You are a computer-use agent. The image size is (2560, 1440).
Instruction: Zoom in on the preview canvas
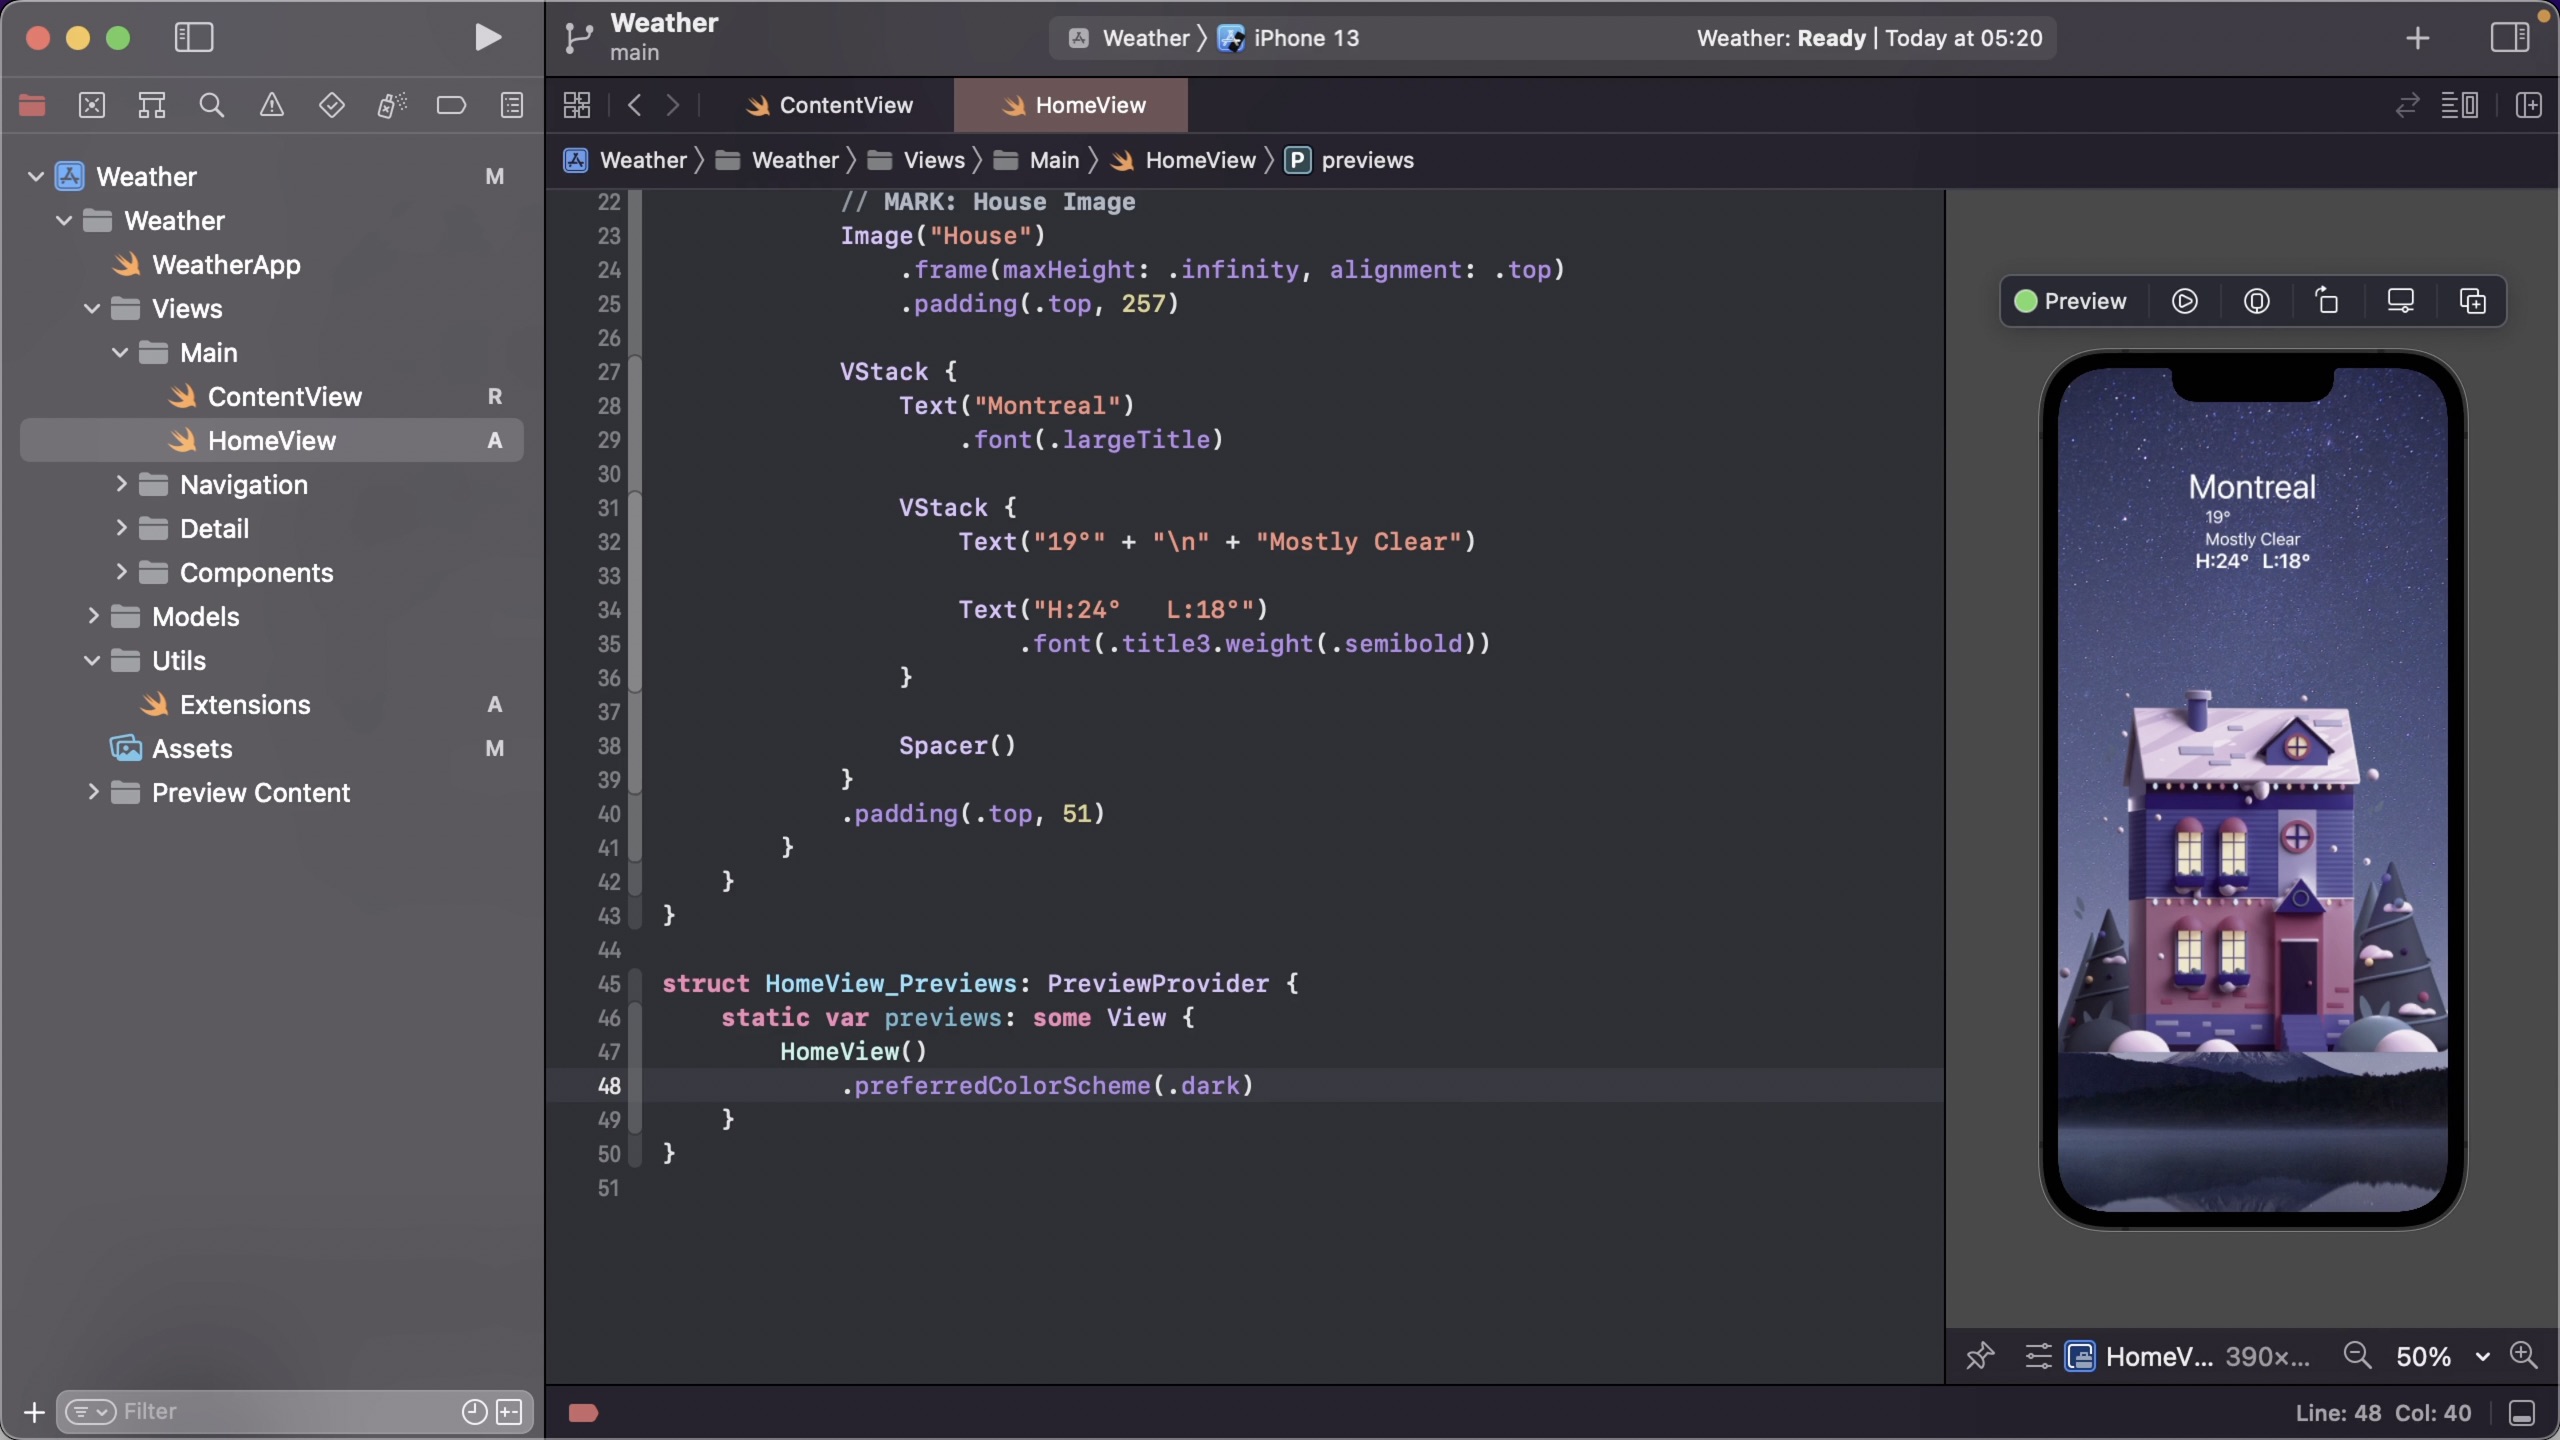(x=2523, y=1355)
